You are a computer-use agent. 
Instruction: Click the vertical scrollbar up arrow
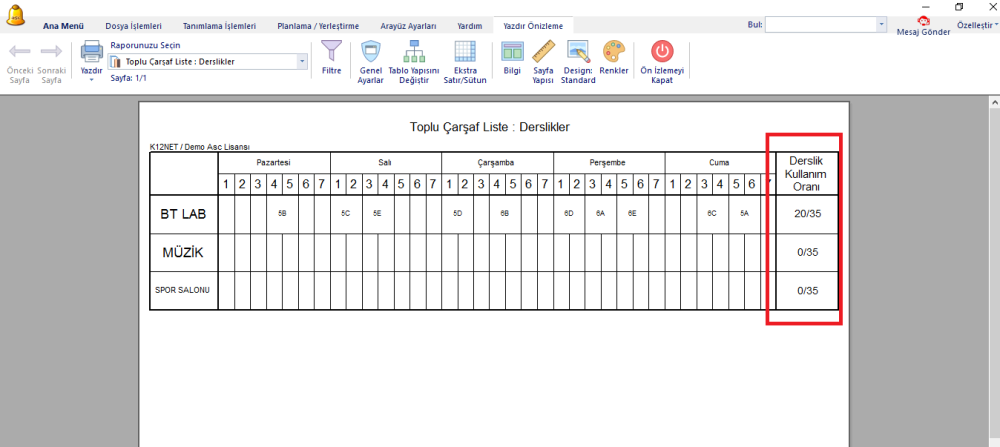(994, 102)
